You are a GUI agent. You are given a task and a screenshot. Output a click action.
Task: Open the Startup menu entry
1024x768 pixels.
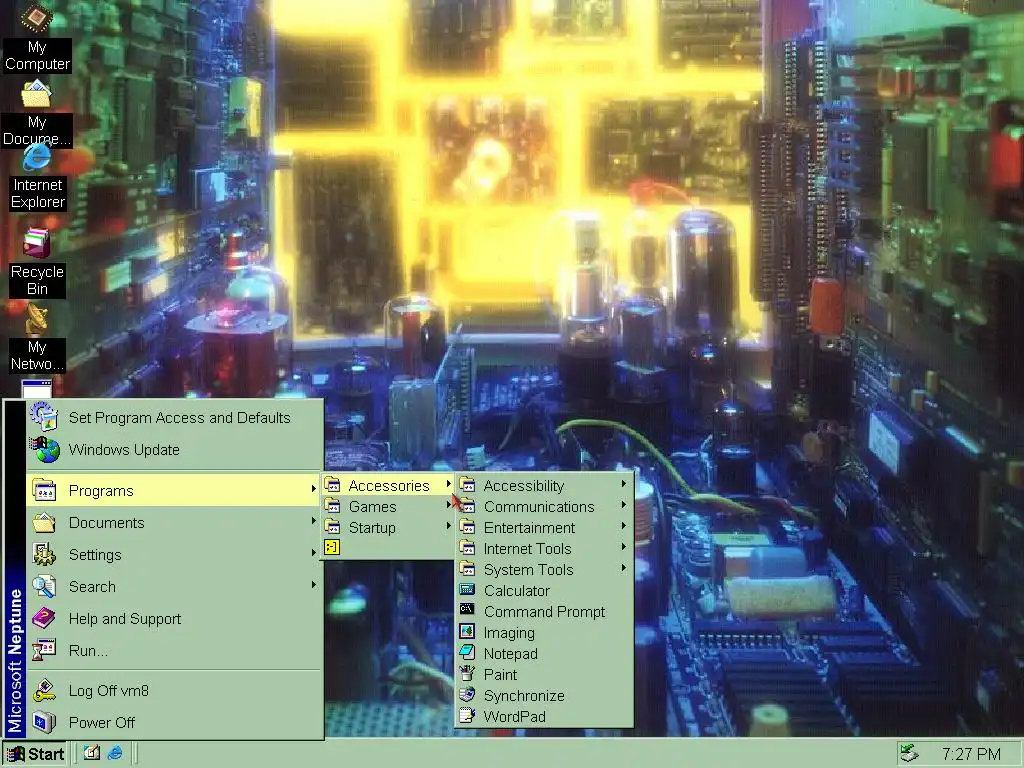(x=388, y=527)
